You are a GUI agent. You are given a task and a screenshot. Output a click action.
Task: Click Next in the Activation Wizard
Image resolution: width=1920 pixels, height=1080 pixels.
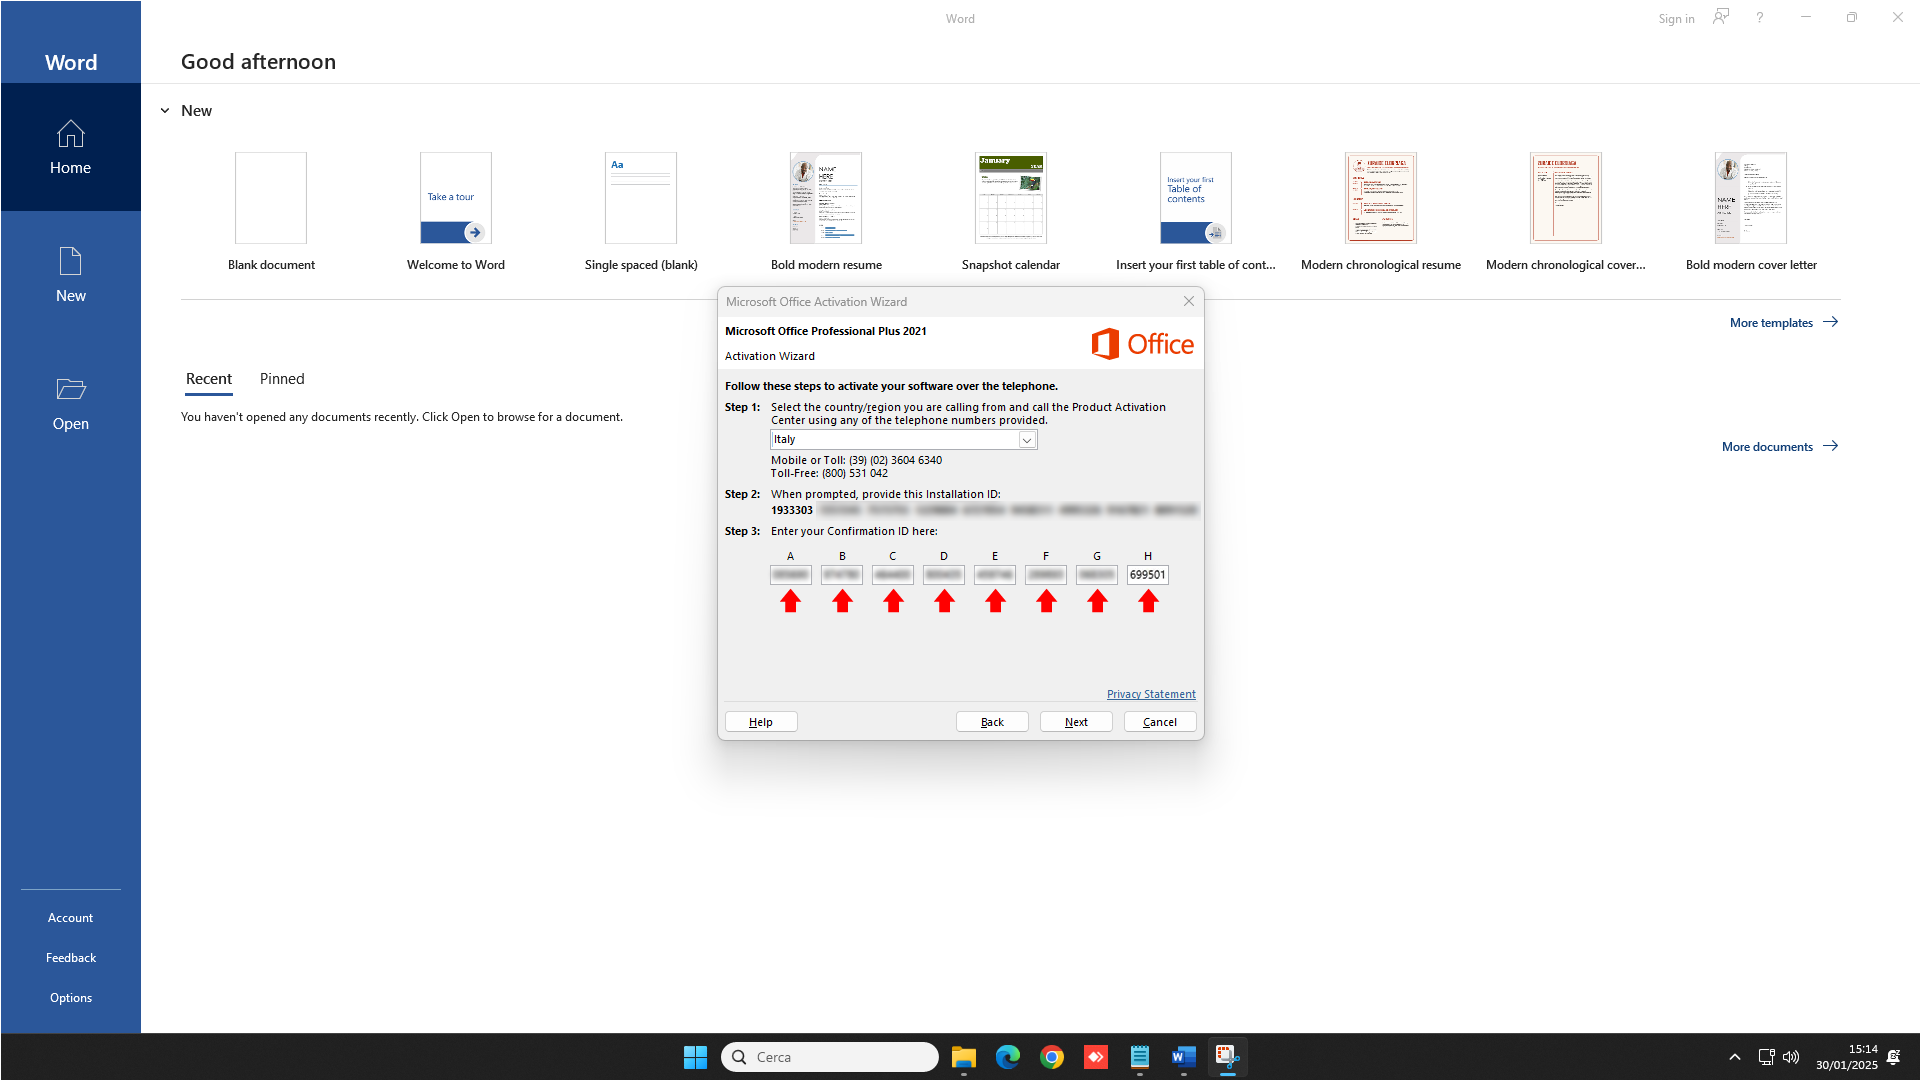pyautogui.click(x=1076, y=722)
